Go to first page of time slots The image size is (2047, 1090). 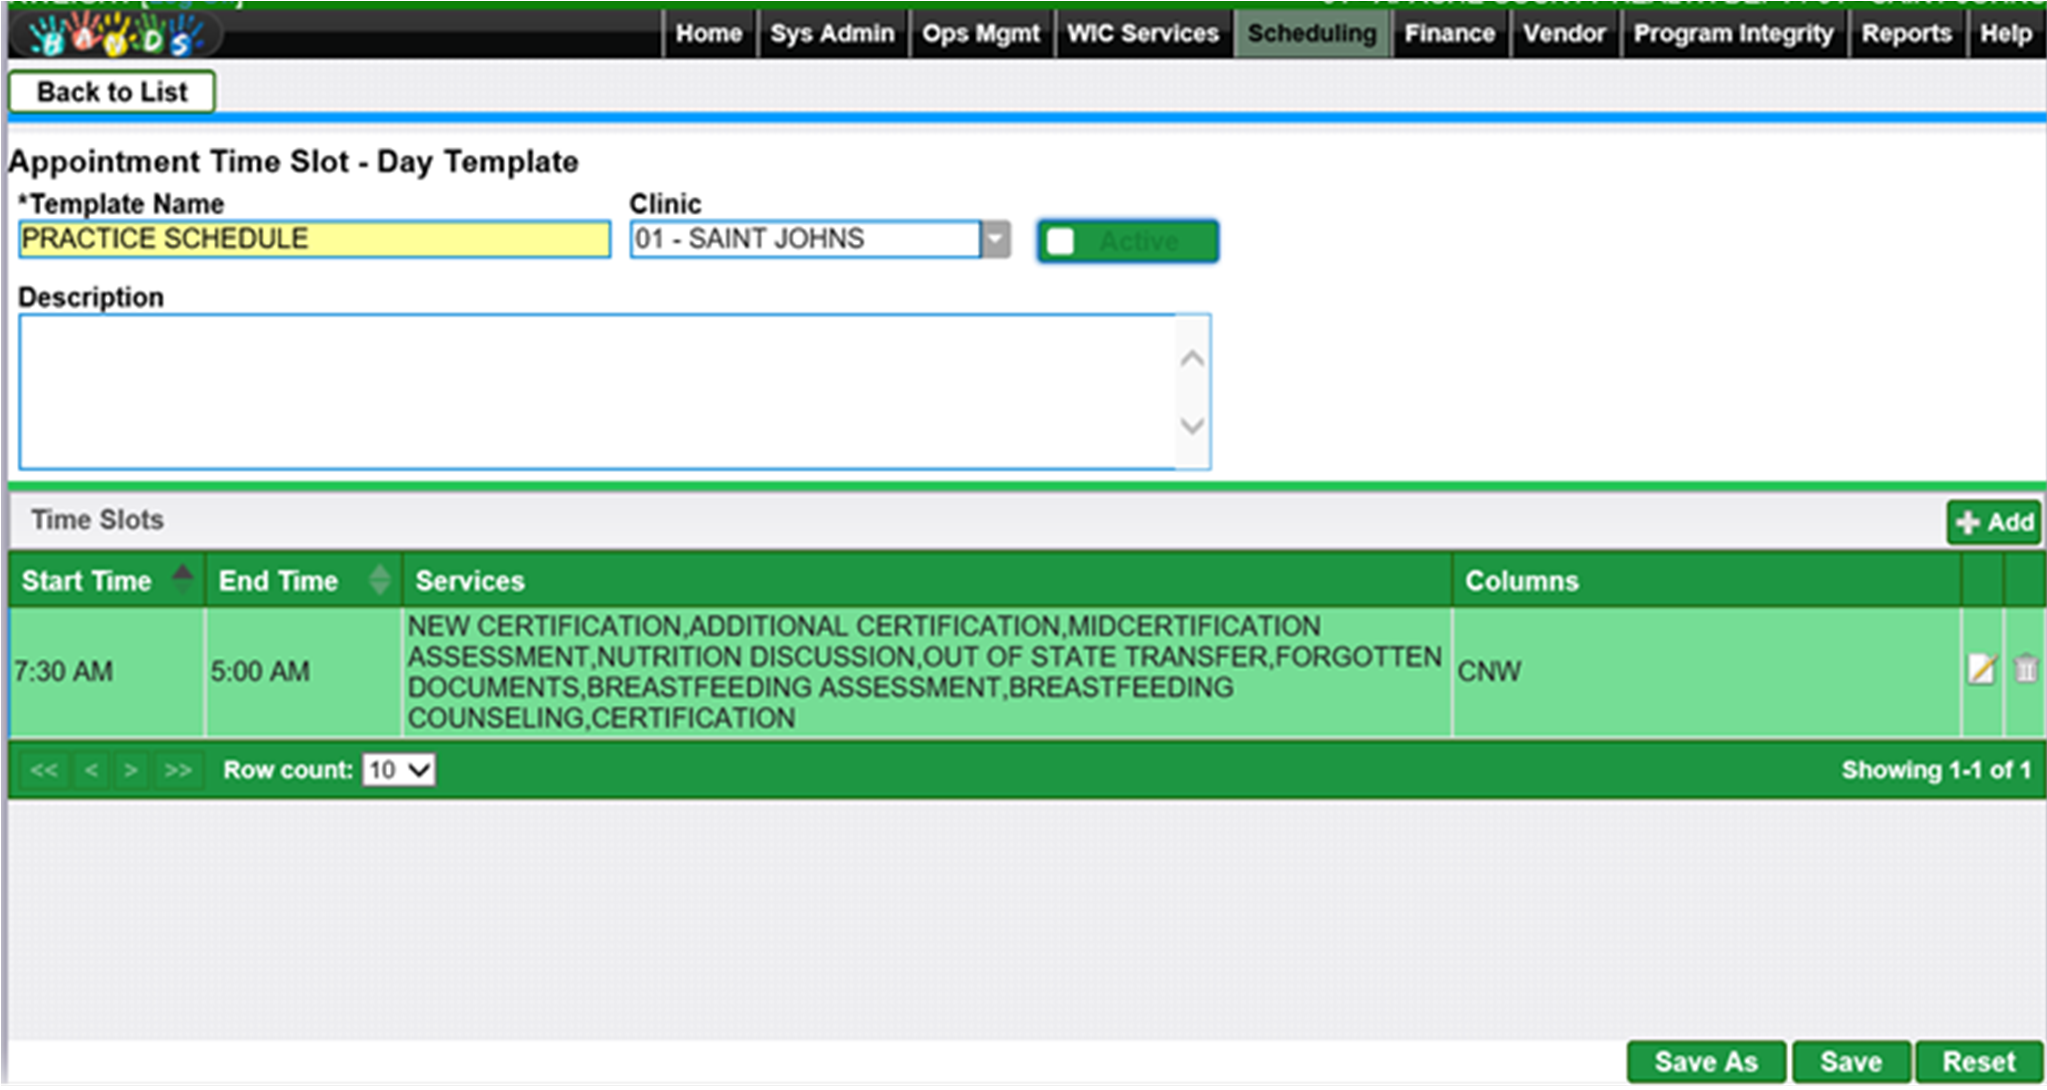(44, 770)
